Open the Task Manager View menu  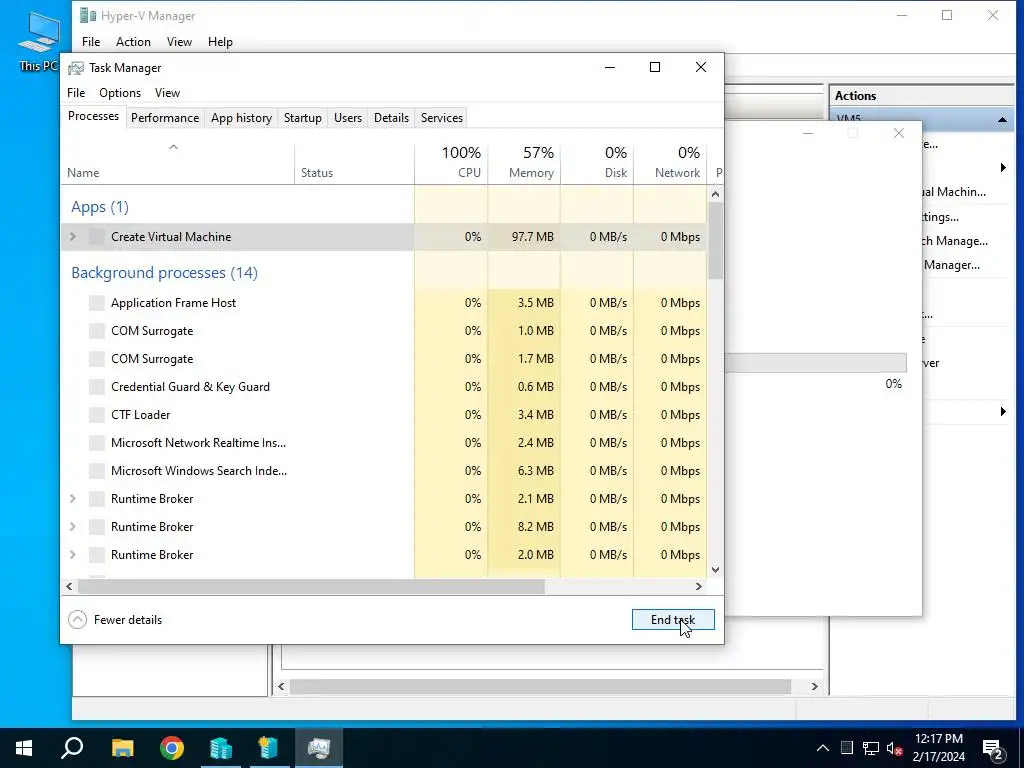tap(167, 93)
